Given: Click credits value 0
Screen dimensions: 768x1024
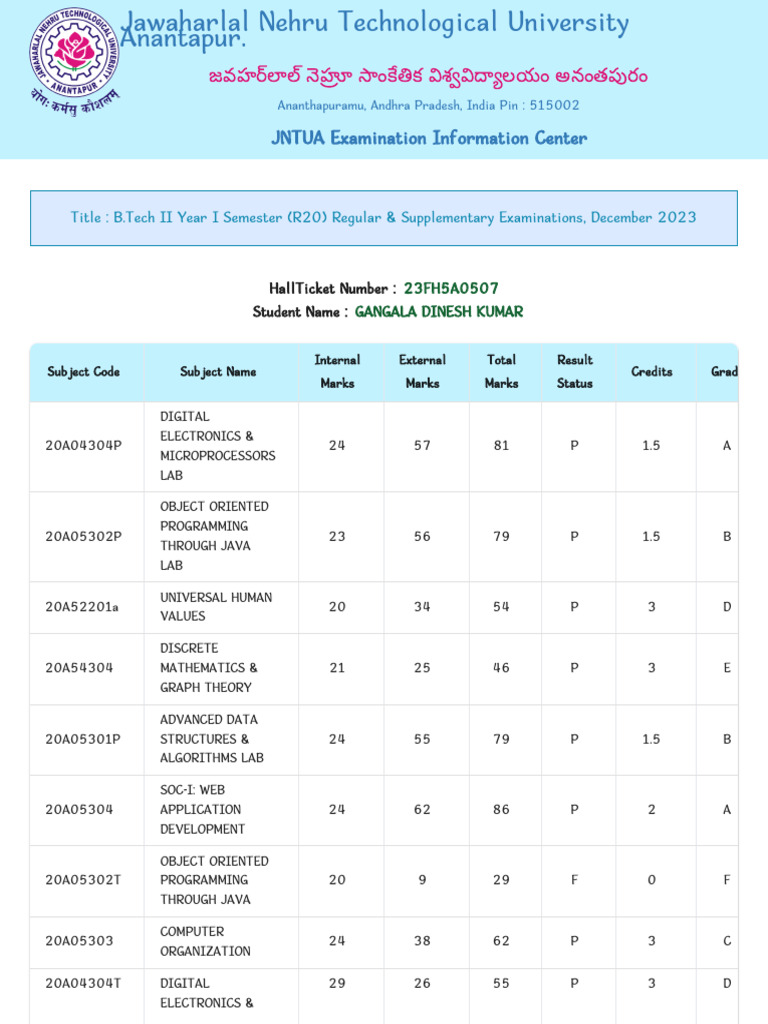Looking at the screenshot, I should coord(652,880).
